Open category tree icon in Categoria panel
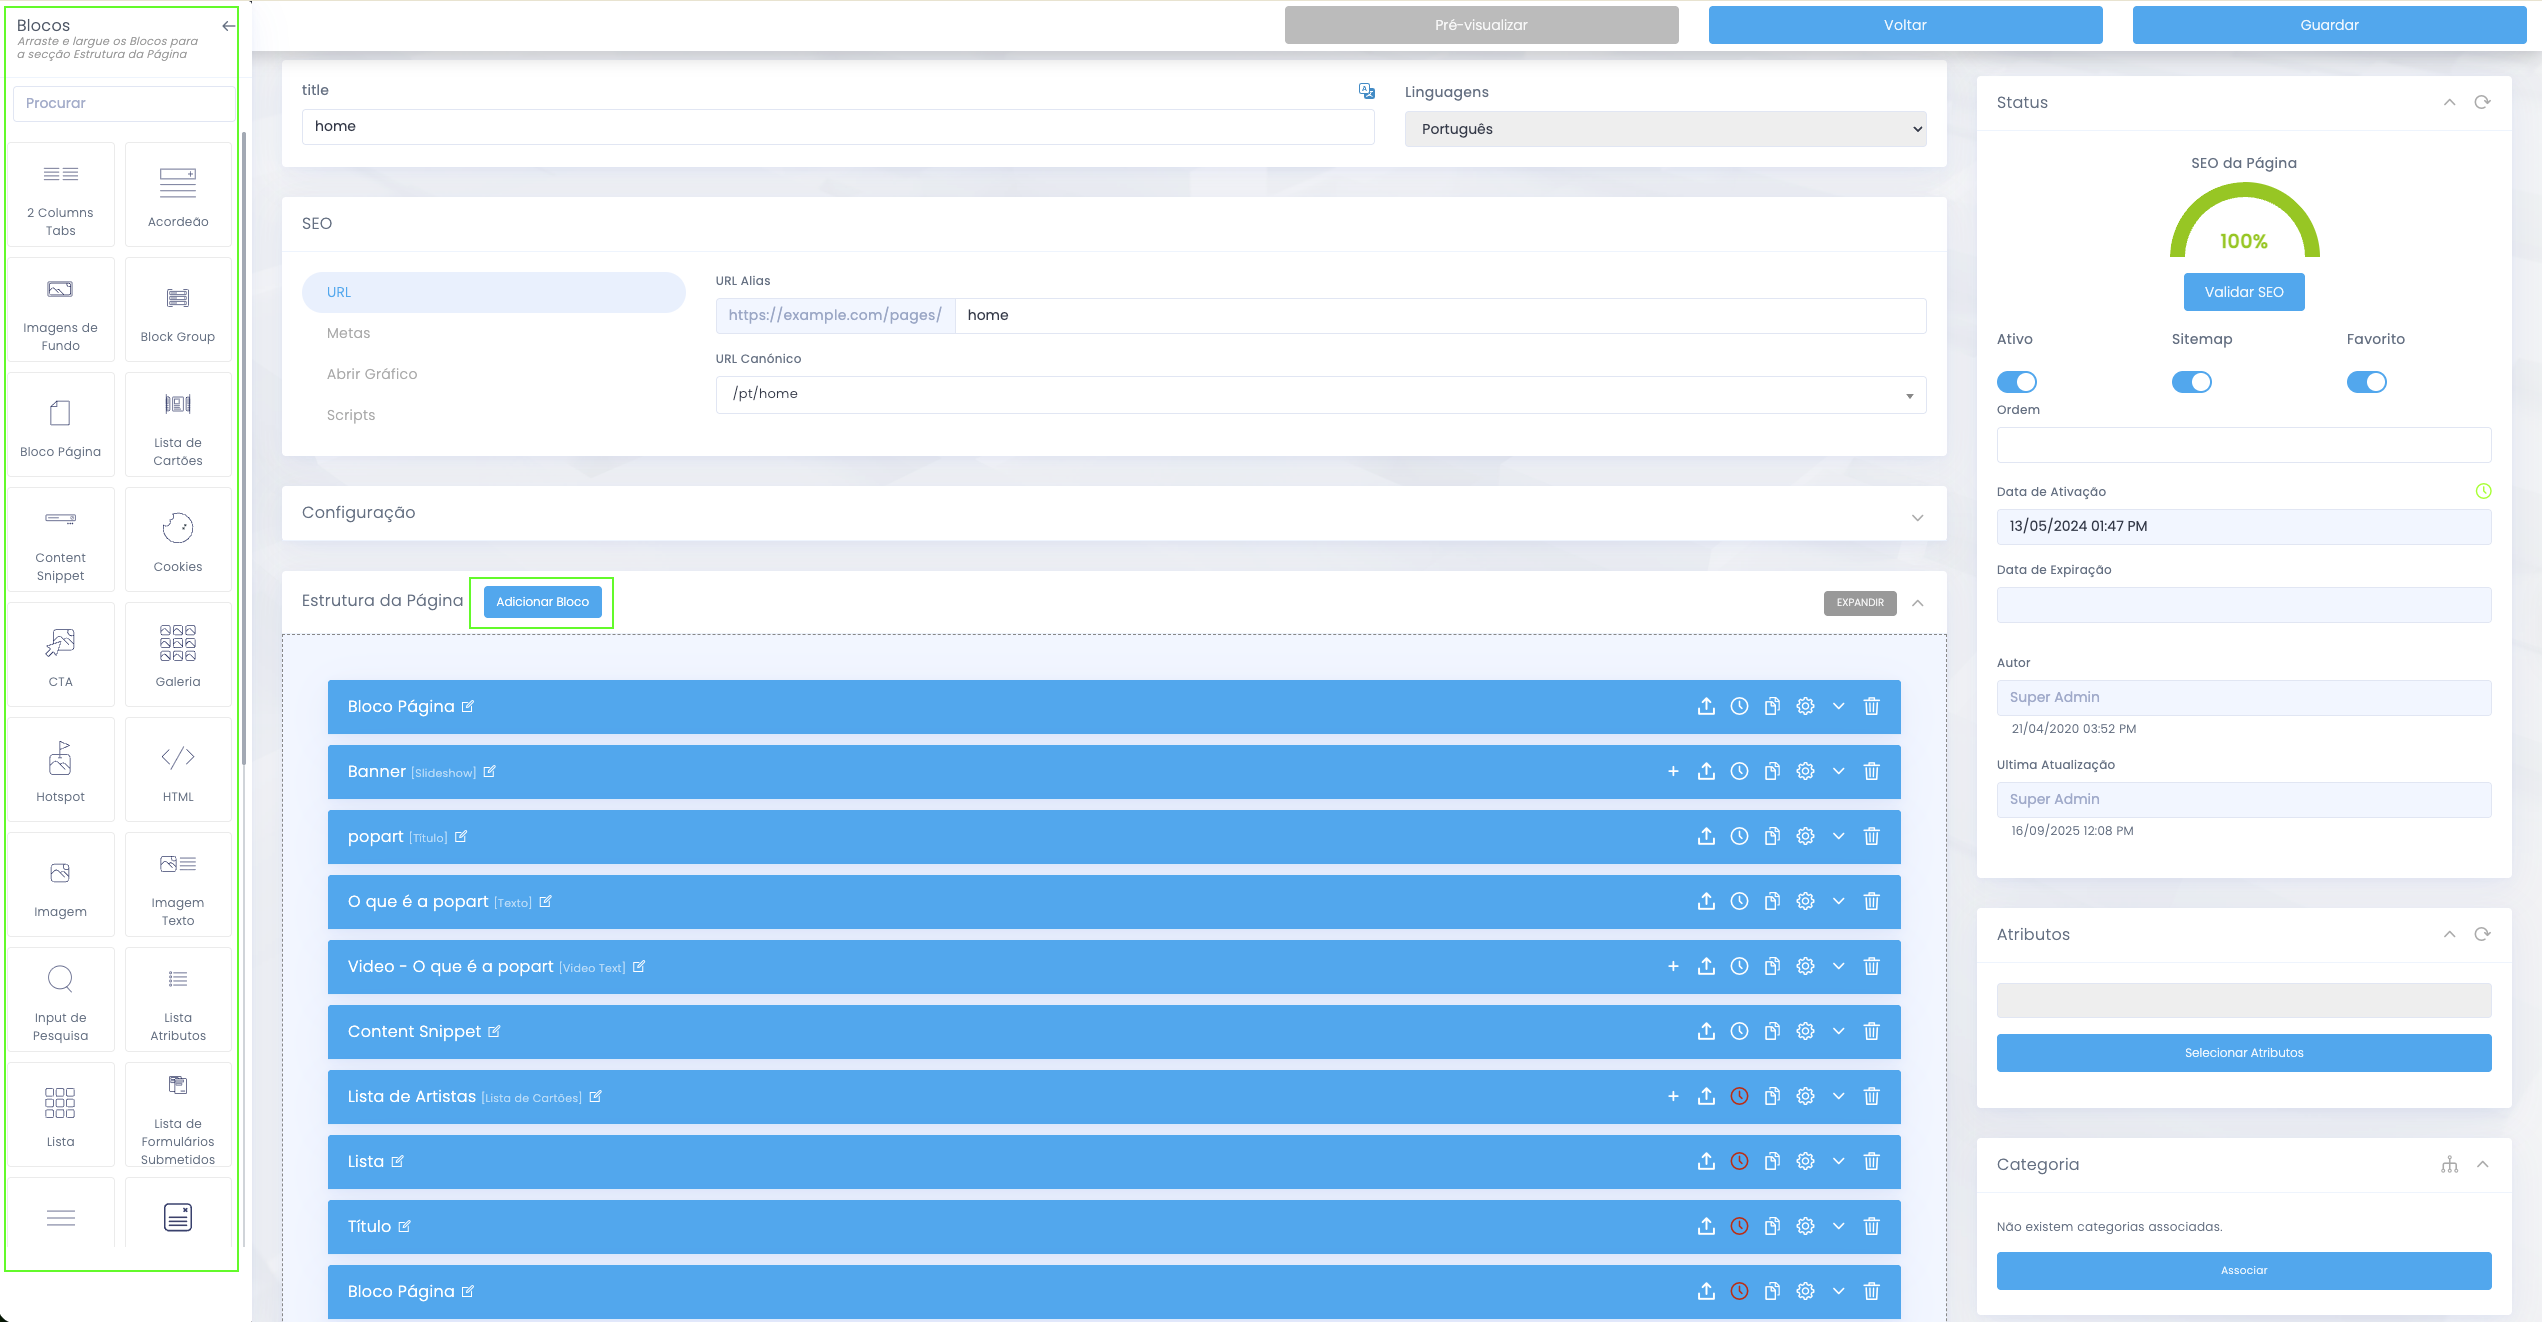 click(x=2449, y=1165)
